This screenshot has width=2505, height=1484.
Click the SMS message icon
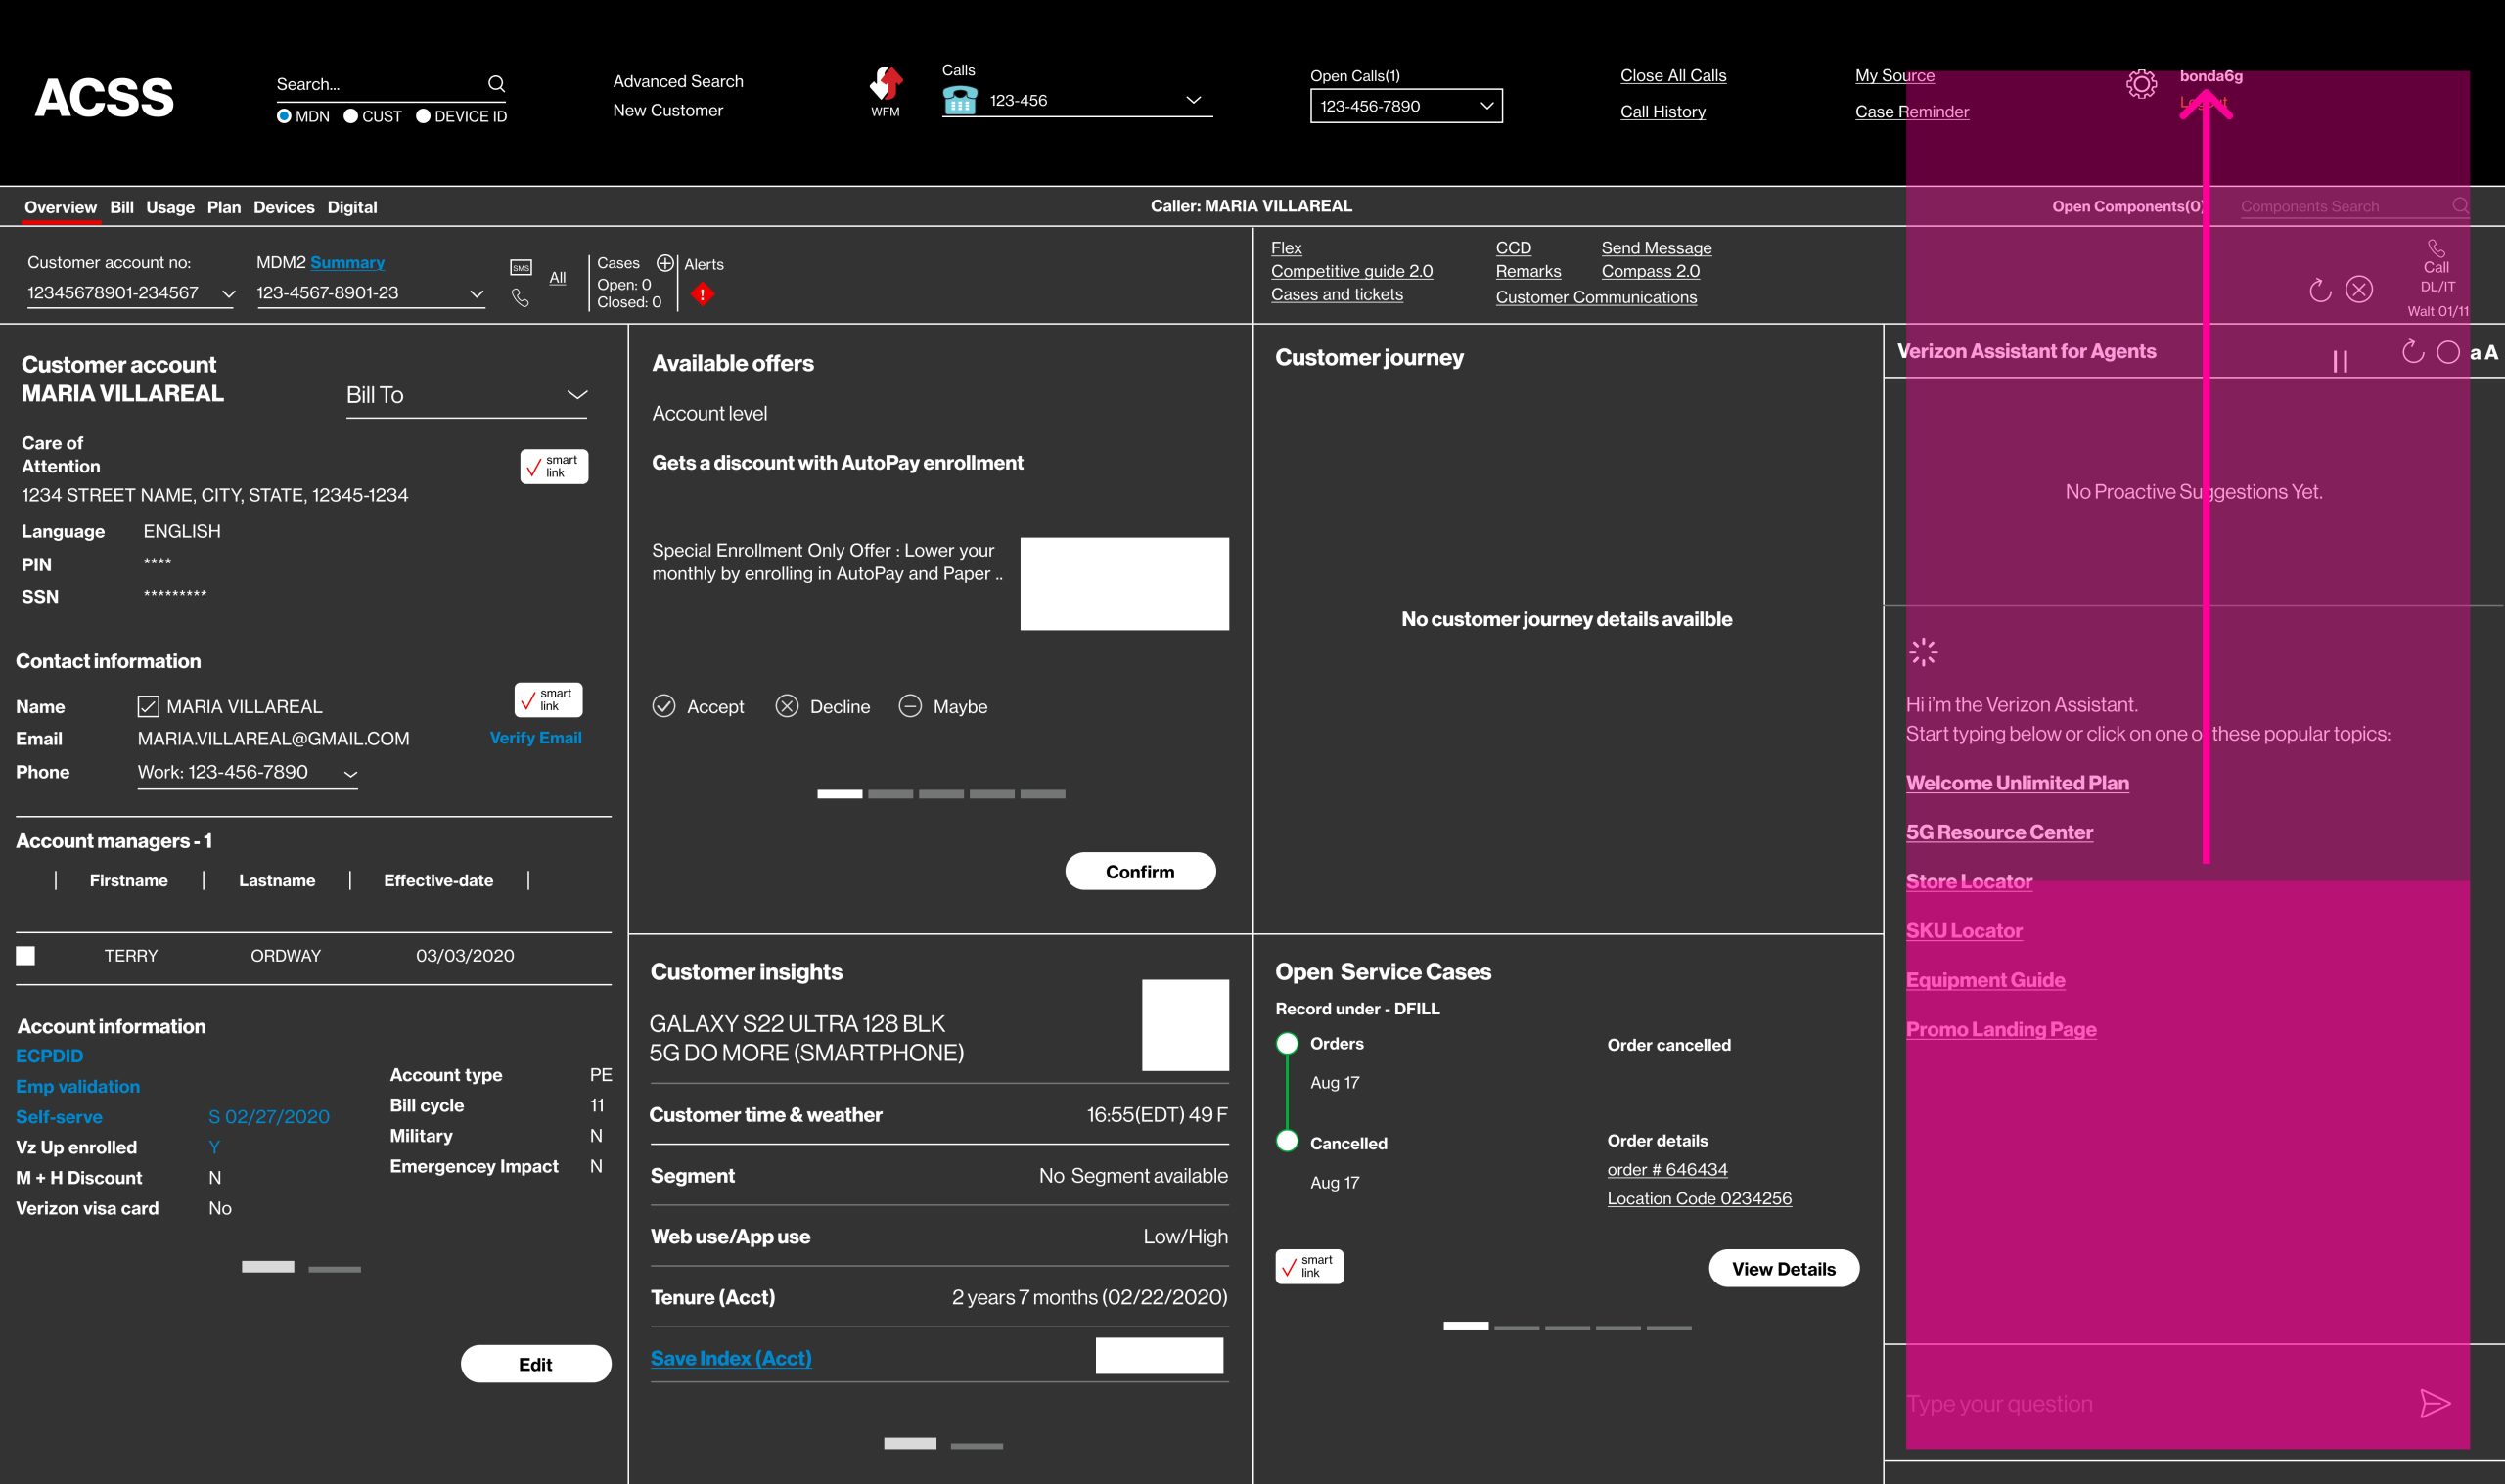pyautogui.click(x=521, y=267)
